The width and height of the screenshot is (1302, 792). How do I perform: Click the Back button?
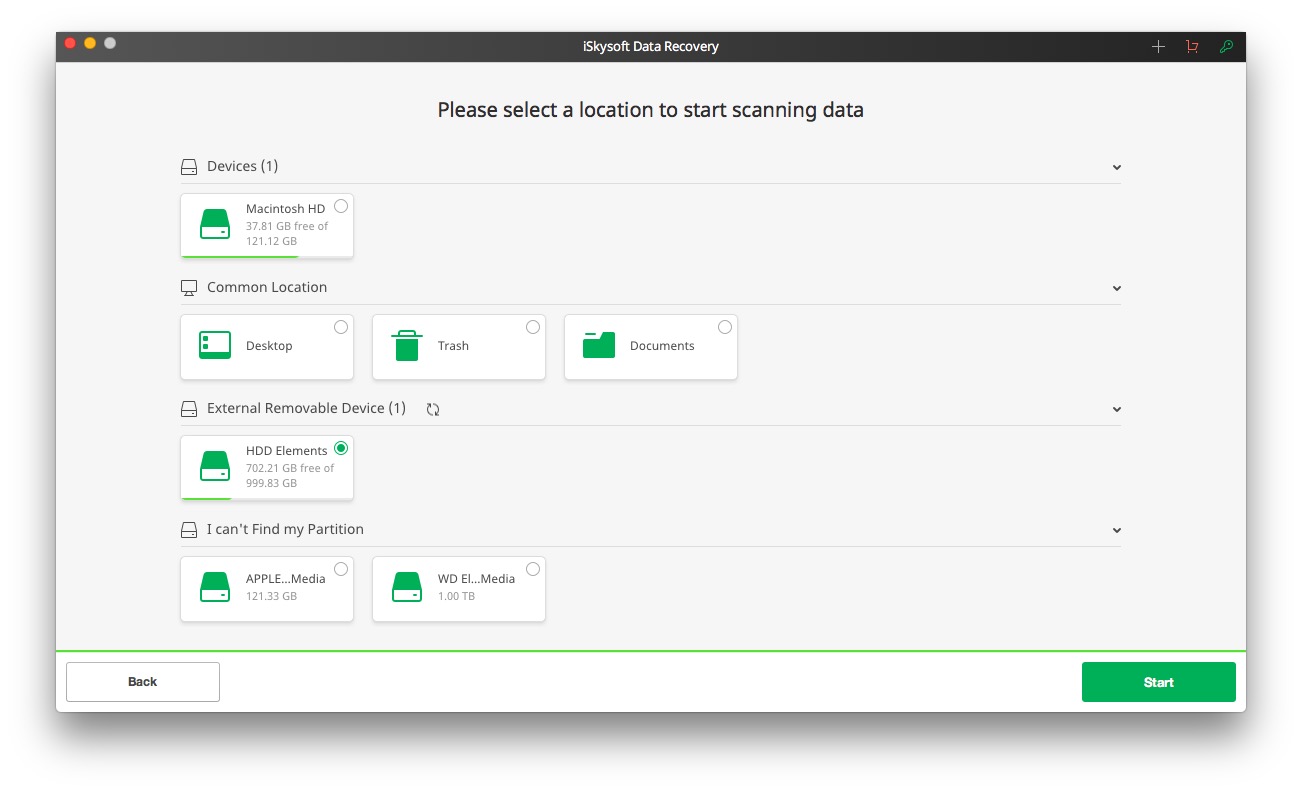[x=143, y=682]
